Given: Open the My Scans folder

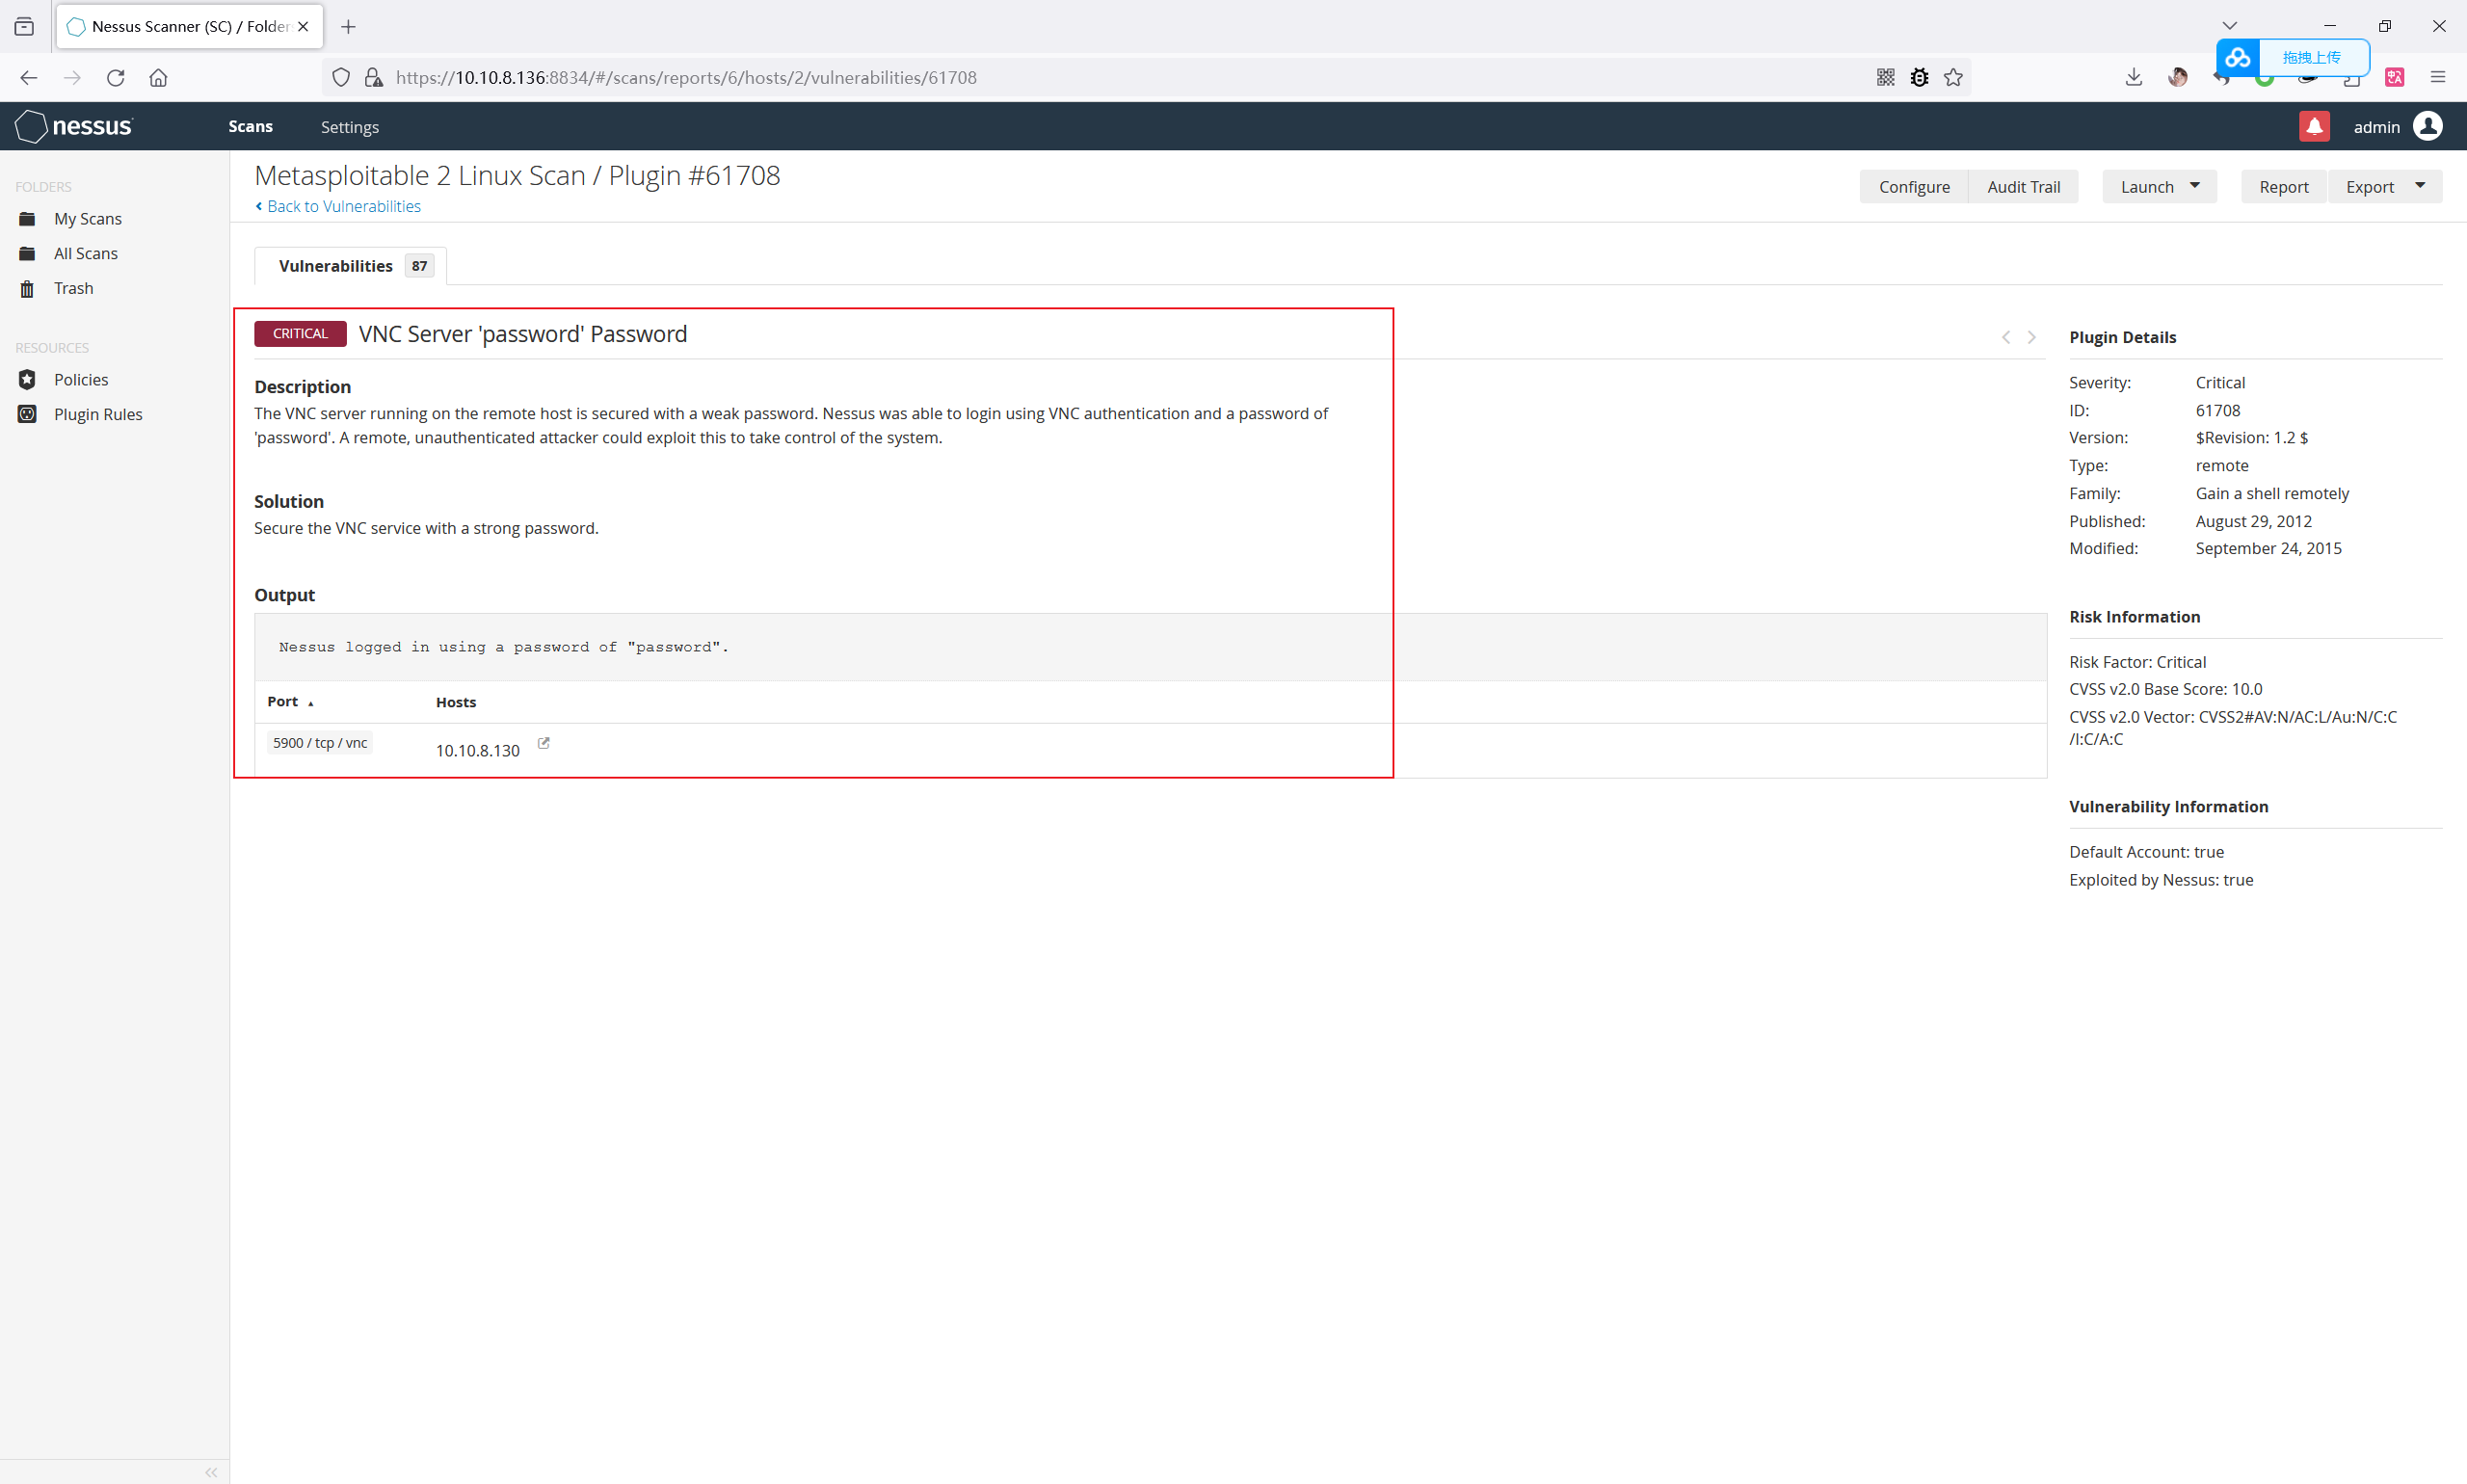Looking at the screenshot, I should point(87,218).
